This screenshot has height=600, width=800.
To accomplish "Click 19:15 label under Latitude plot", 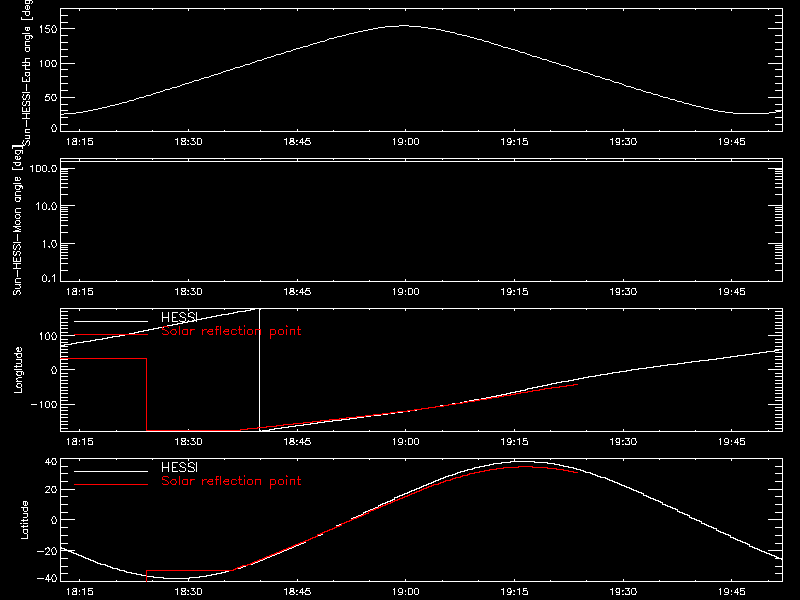I will 514,592.
